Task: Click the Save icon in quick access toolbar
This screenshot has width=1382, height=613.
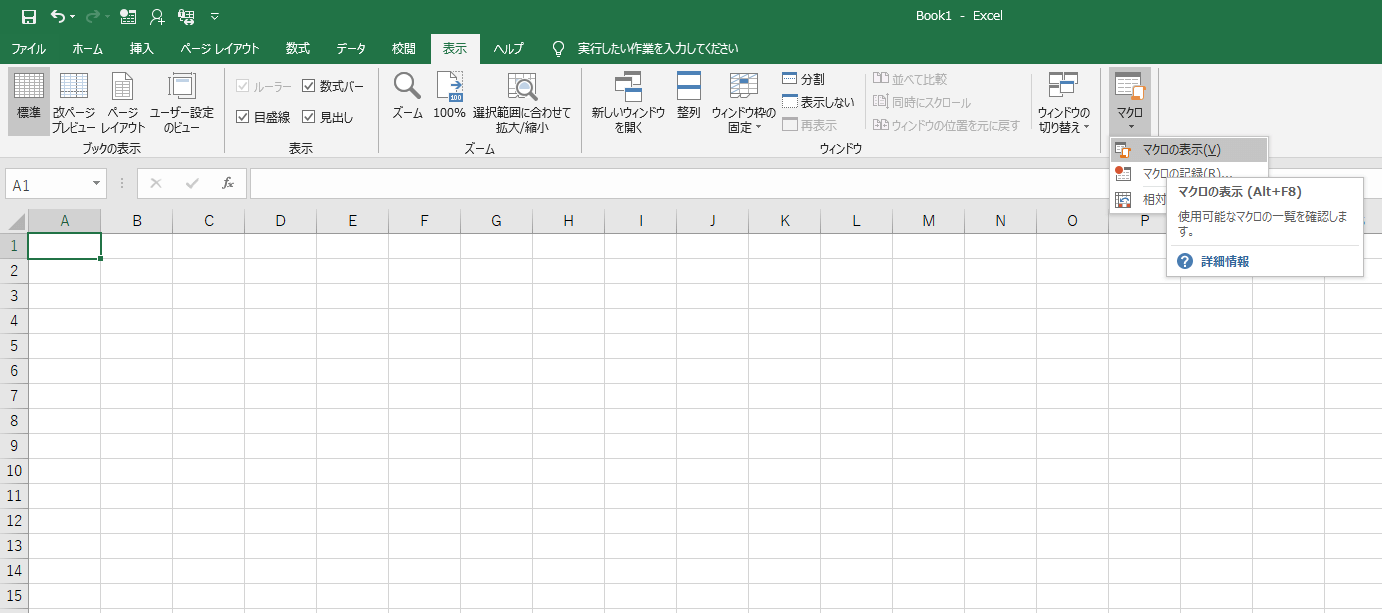Action: (28, 16)
